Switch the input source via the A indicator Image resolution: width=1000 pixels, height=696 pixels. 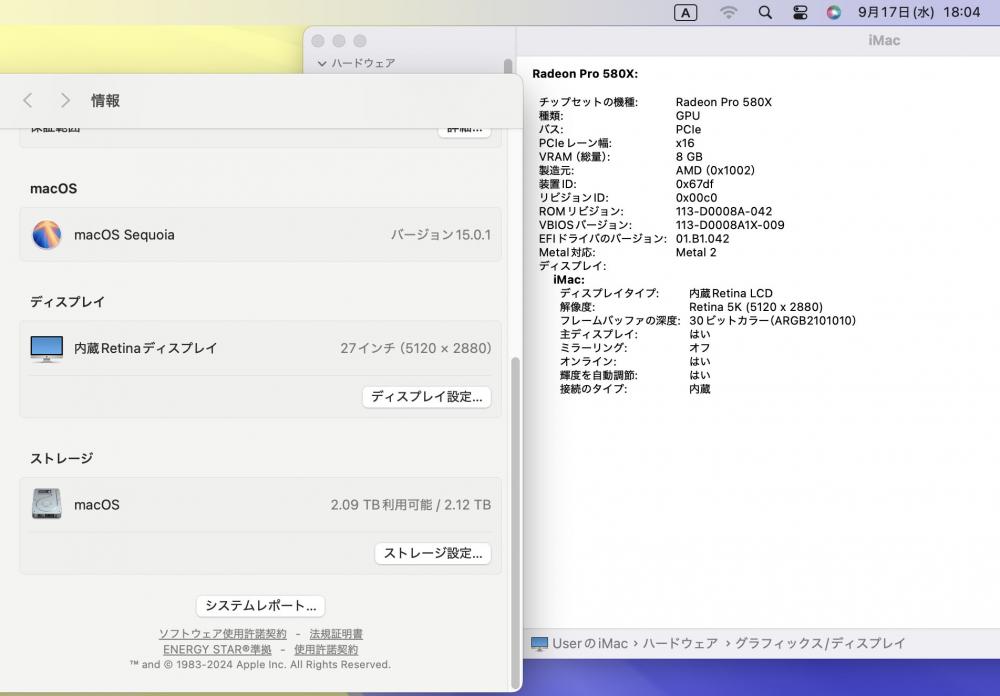(685, 12)
